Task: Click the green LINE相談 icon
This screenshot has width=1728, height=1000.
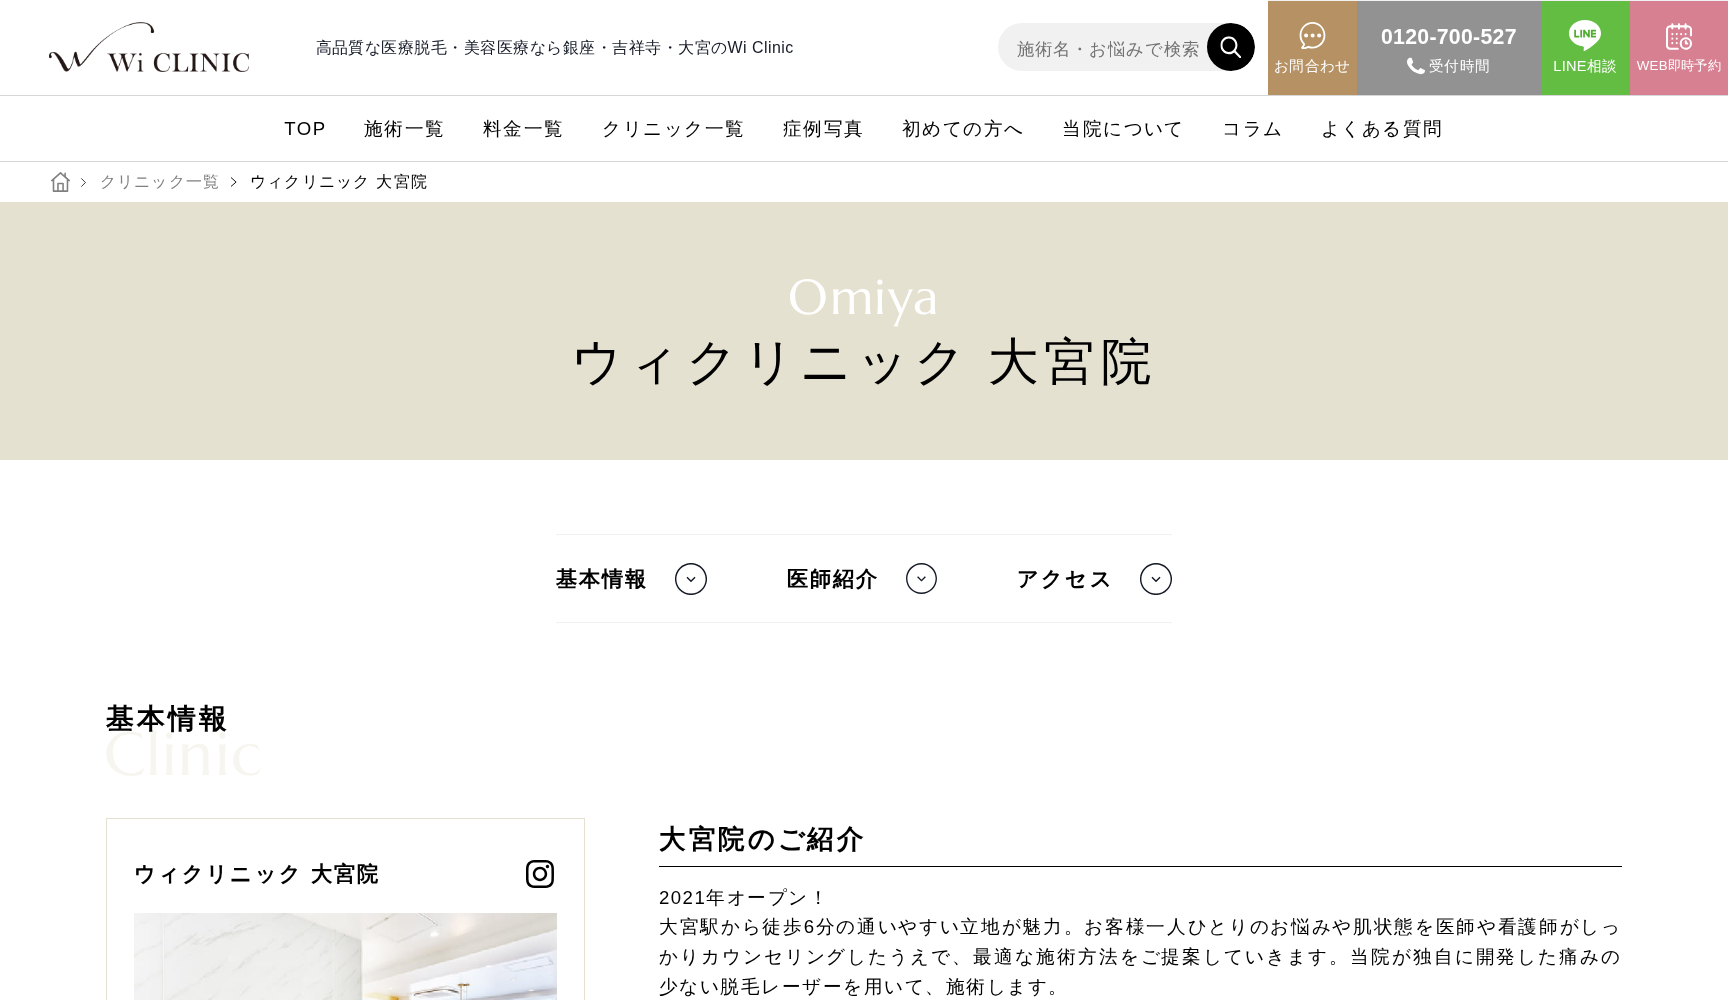Action: click(1585, 35)
